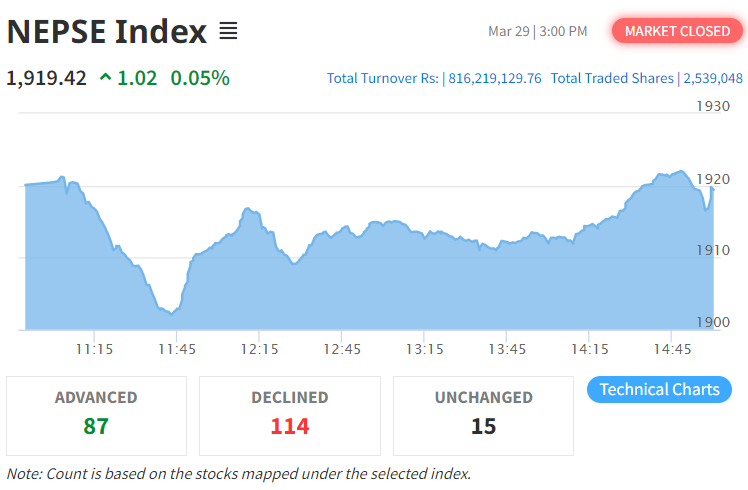The image size is (748, 490).
Task: Click the 1,919.42 index value
Action: click(47, 78)
